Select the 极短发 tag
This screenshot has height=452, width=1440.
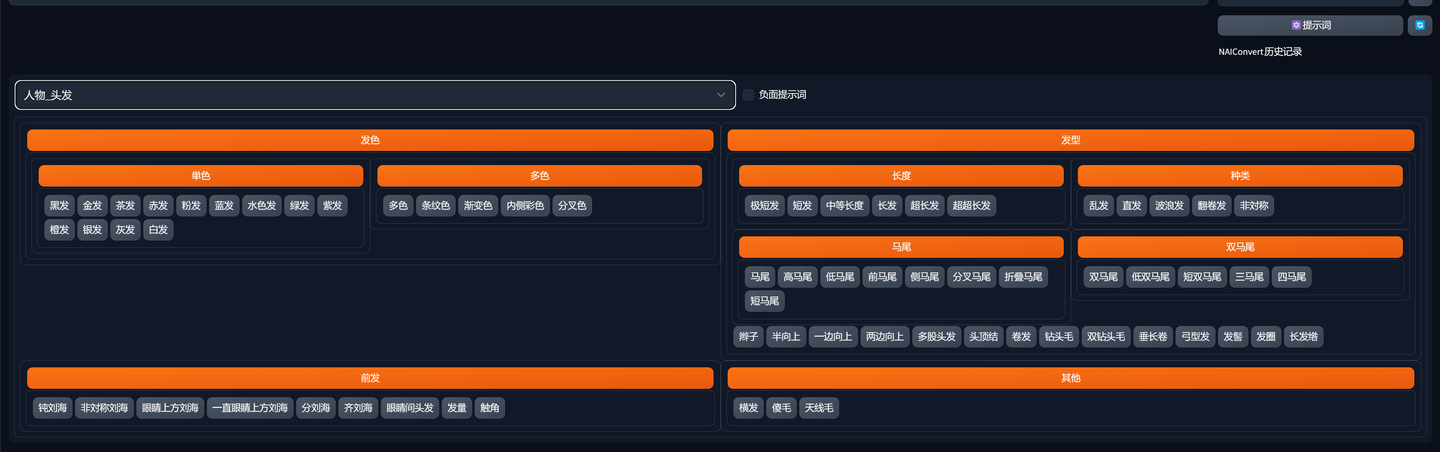(764, 206)
